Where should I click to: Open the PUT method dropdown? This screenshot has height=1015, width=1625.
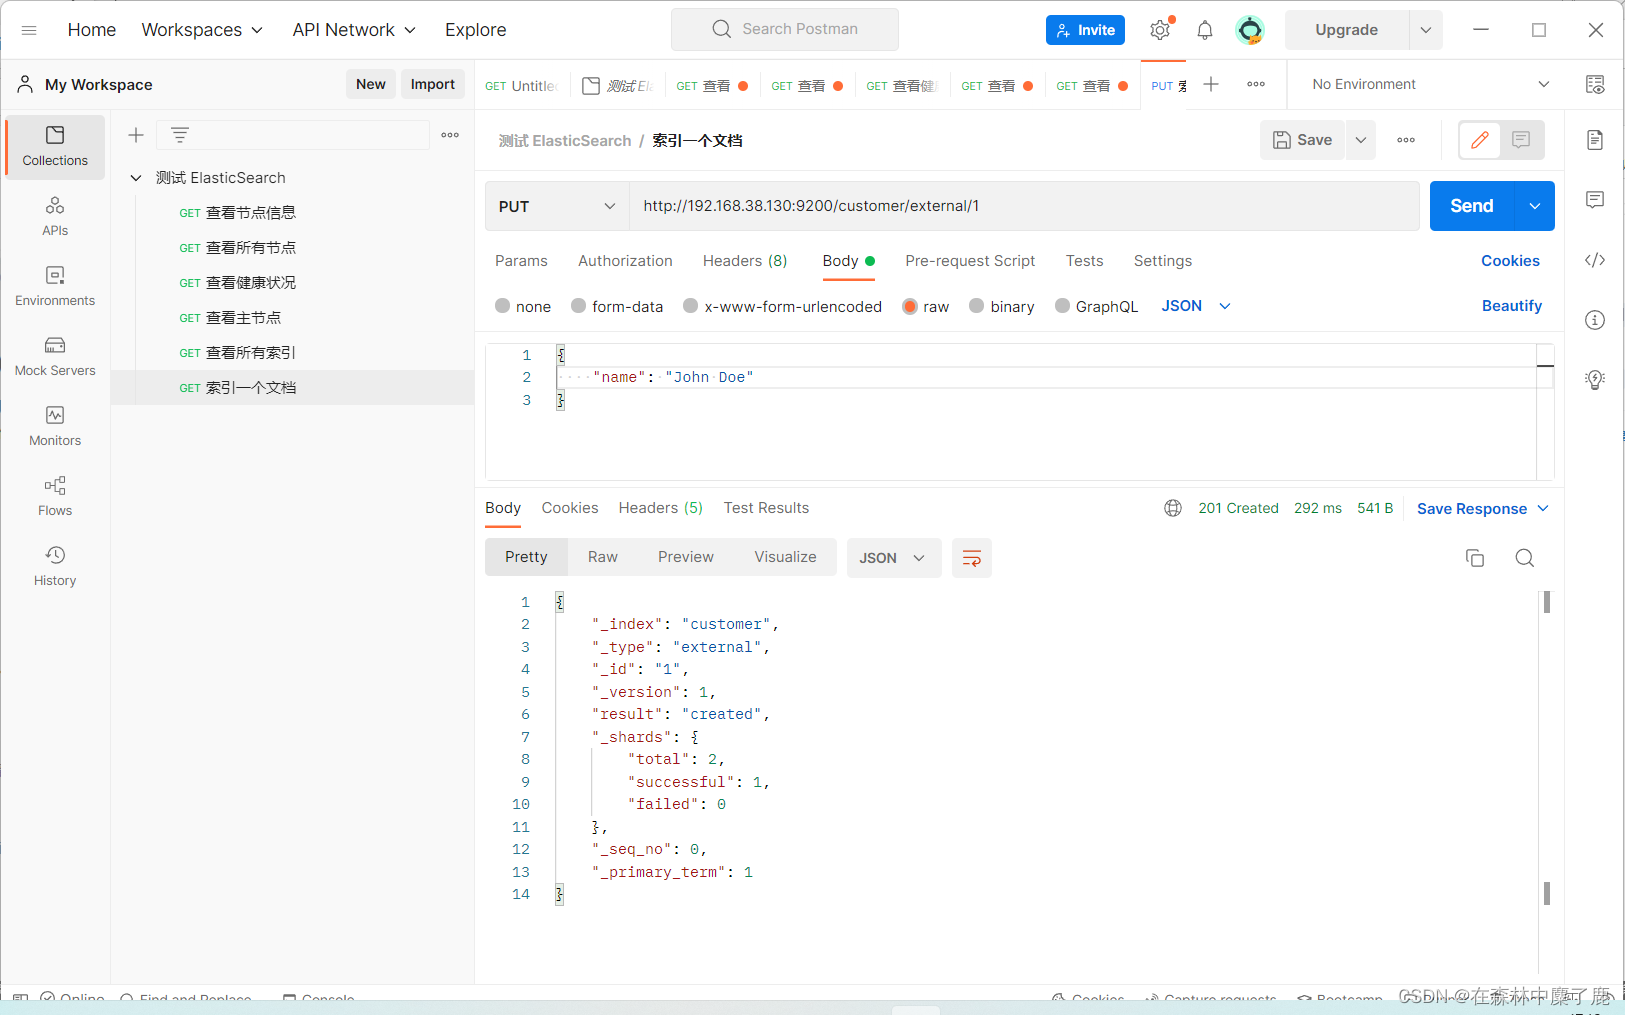coord(557,206)
